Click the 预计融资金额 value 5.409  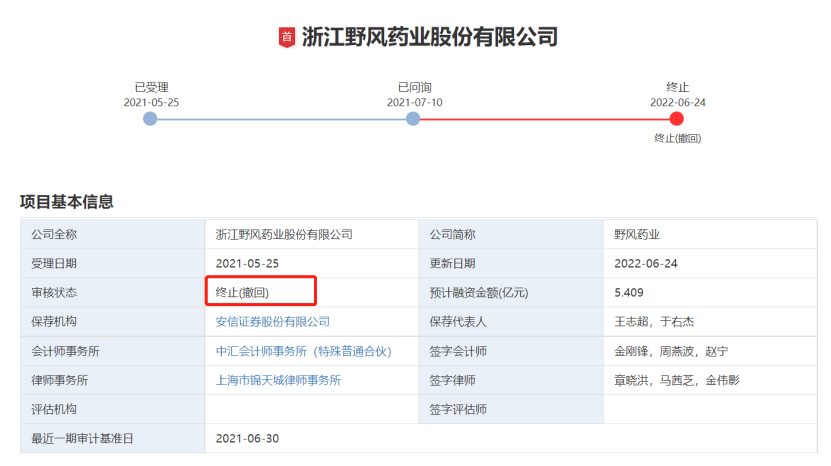point(629,293)
